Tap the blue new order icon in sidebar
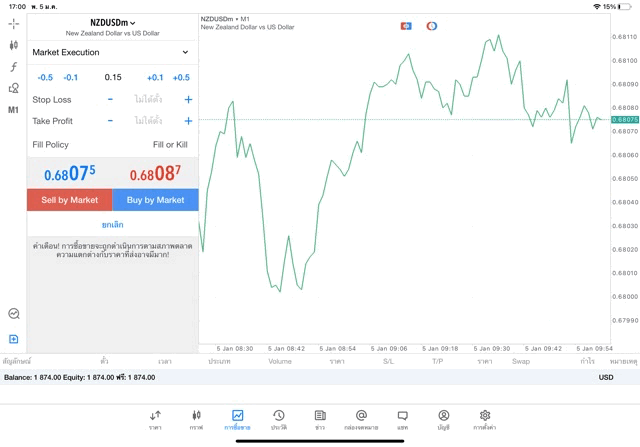 (x=13, y=339)
